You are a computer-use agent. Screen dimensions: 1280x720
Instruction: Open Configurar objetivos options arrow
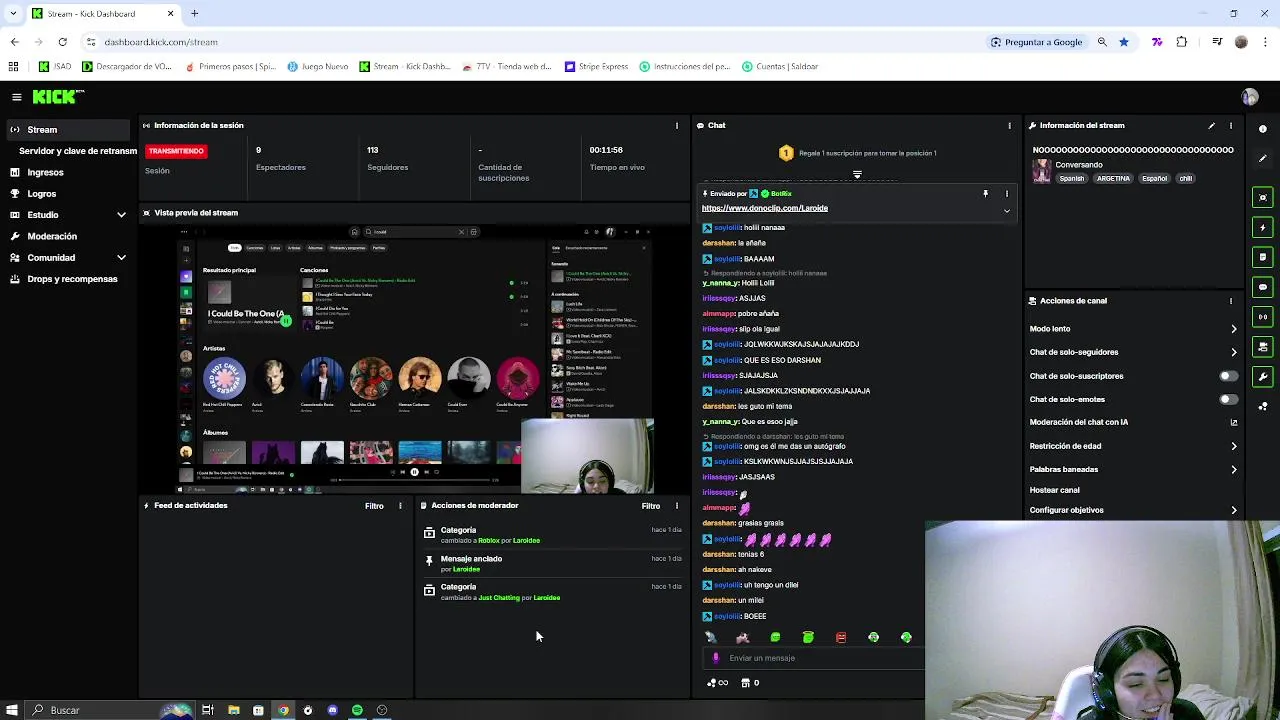tap(1233, 510)
